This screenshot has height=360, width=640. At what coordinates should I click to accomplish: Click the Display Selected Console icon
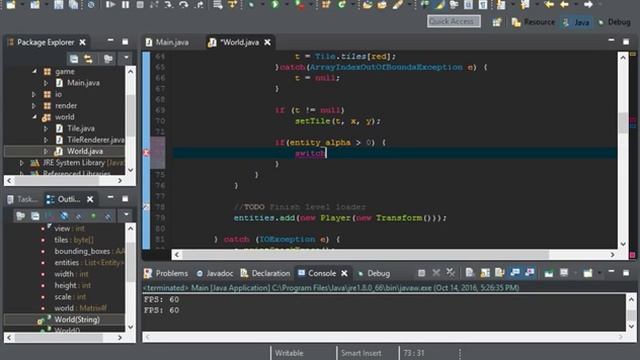[x=564, y=273]
